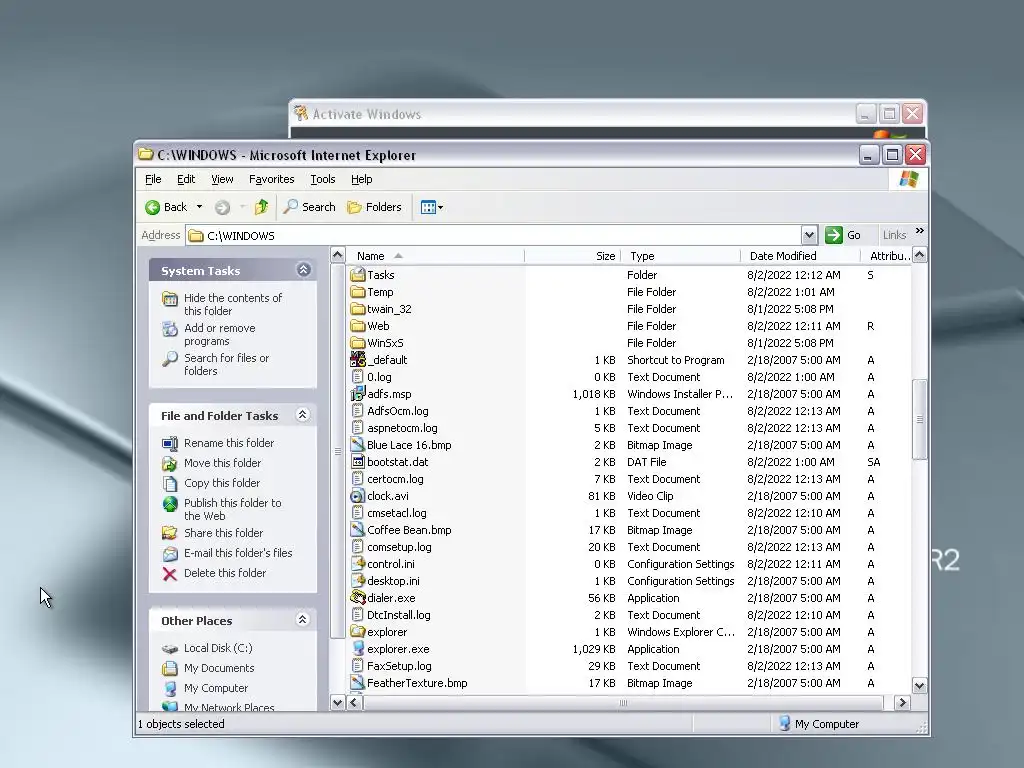Open Local Disk (C:) link

218,648
